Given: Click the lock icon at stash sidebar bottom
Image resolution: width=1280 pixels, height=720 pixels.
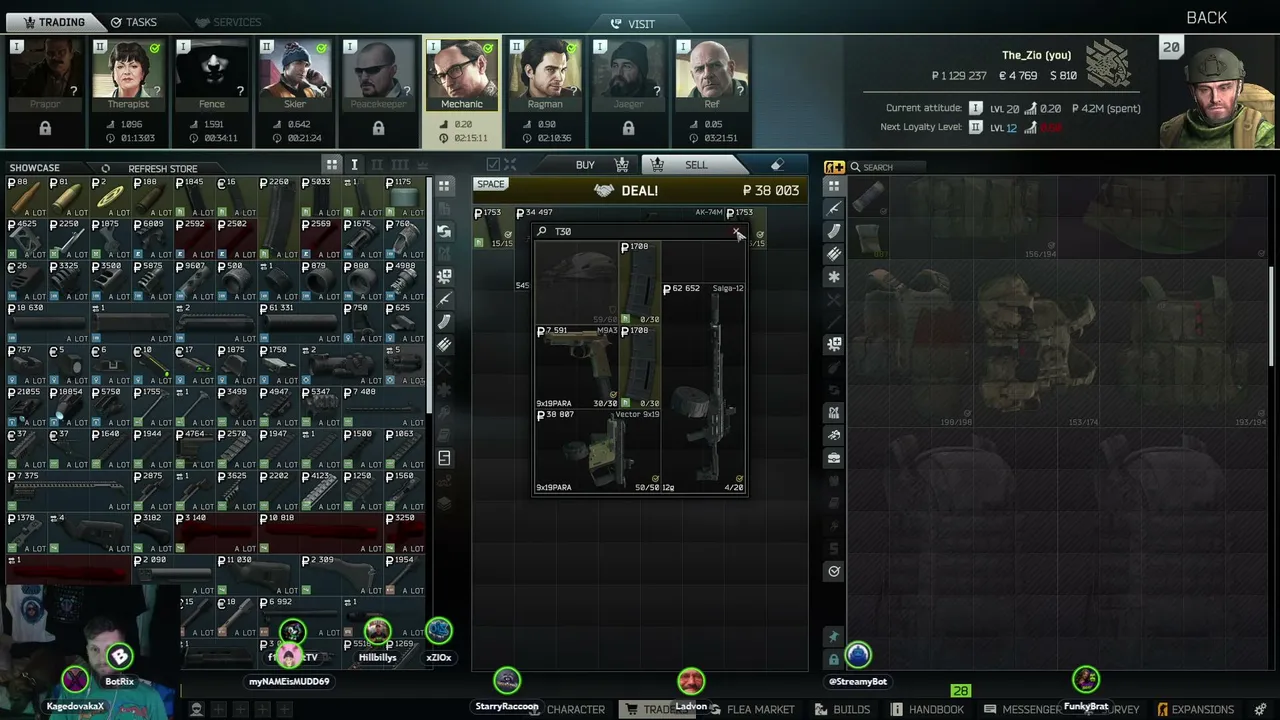Looking at the screenshot, I should pos(834,660).
